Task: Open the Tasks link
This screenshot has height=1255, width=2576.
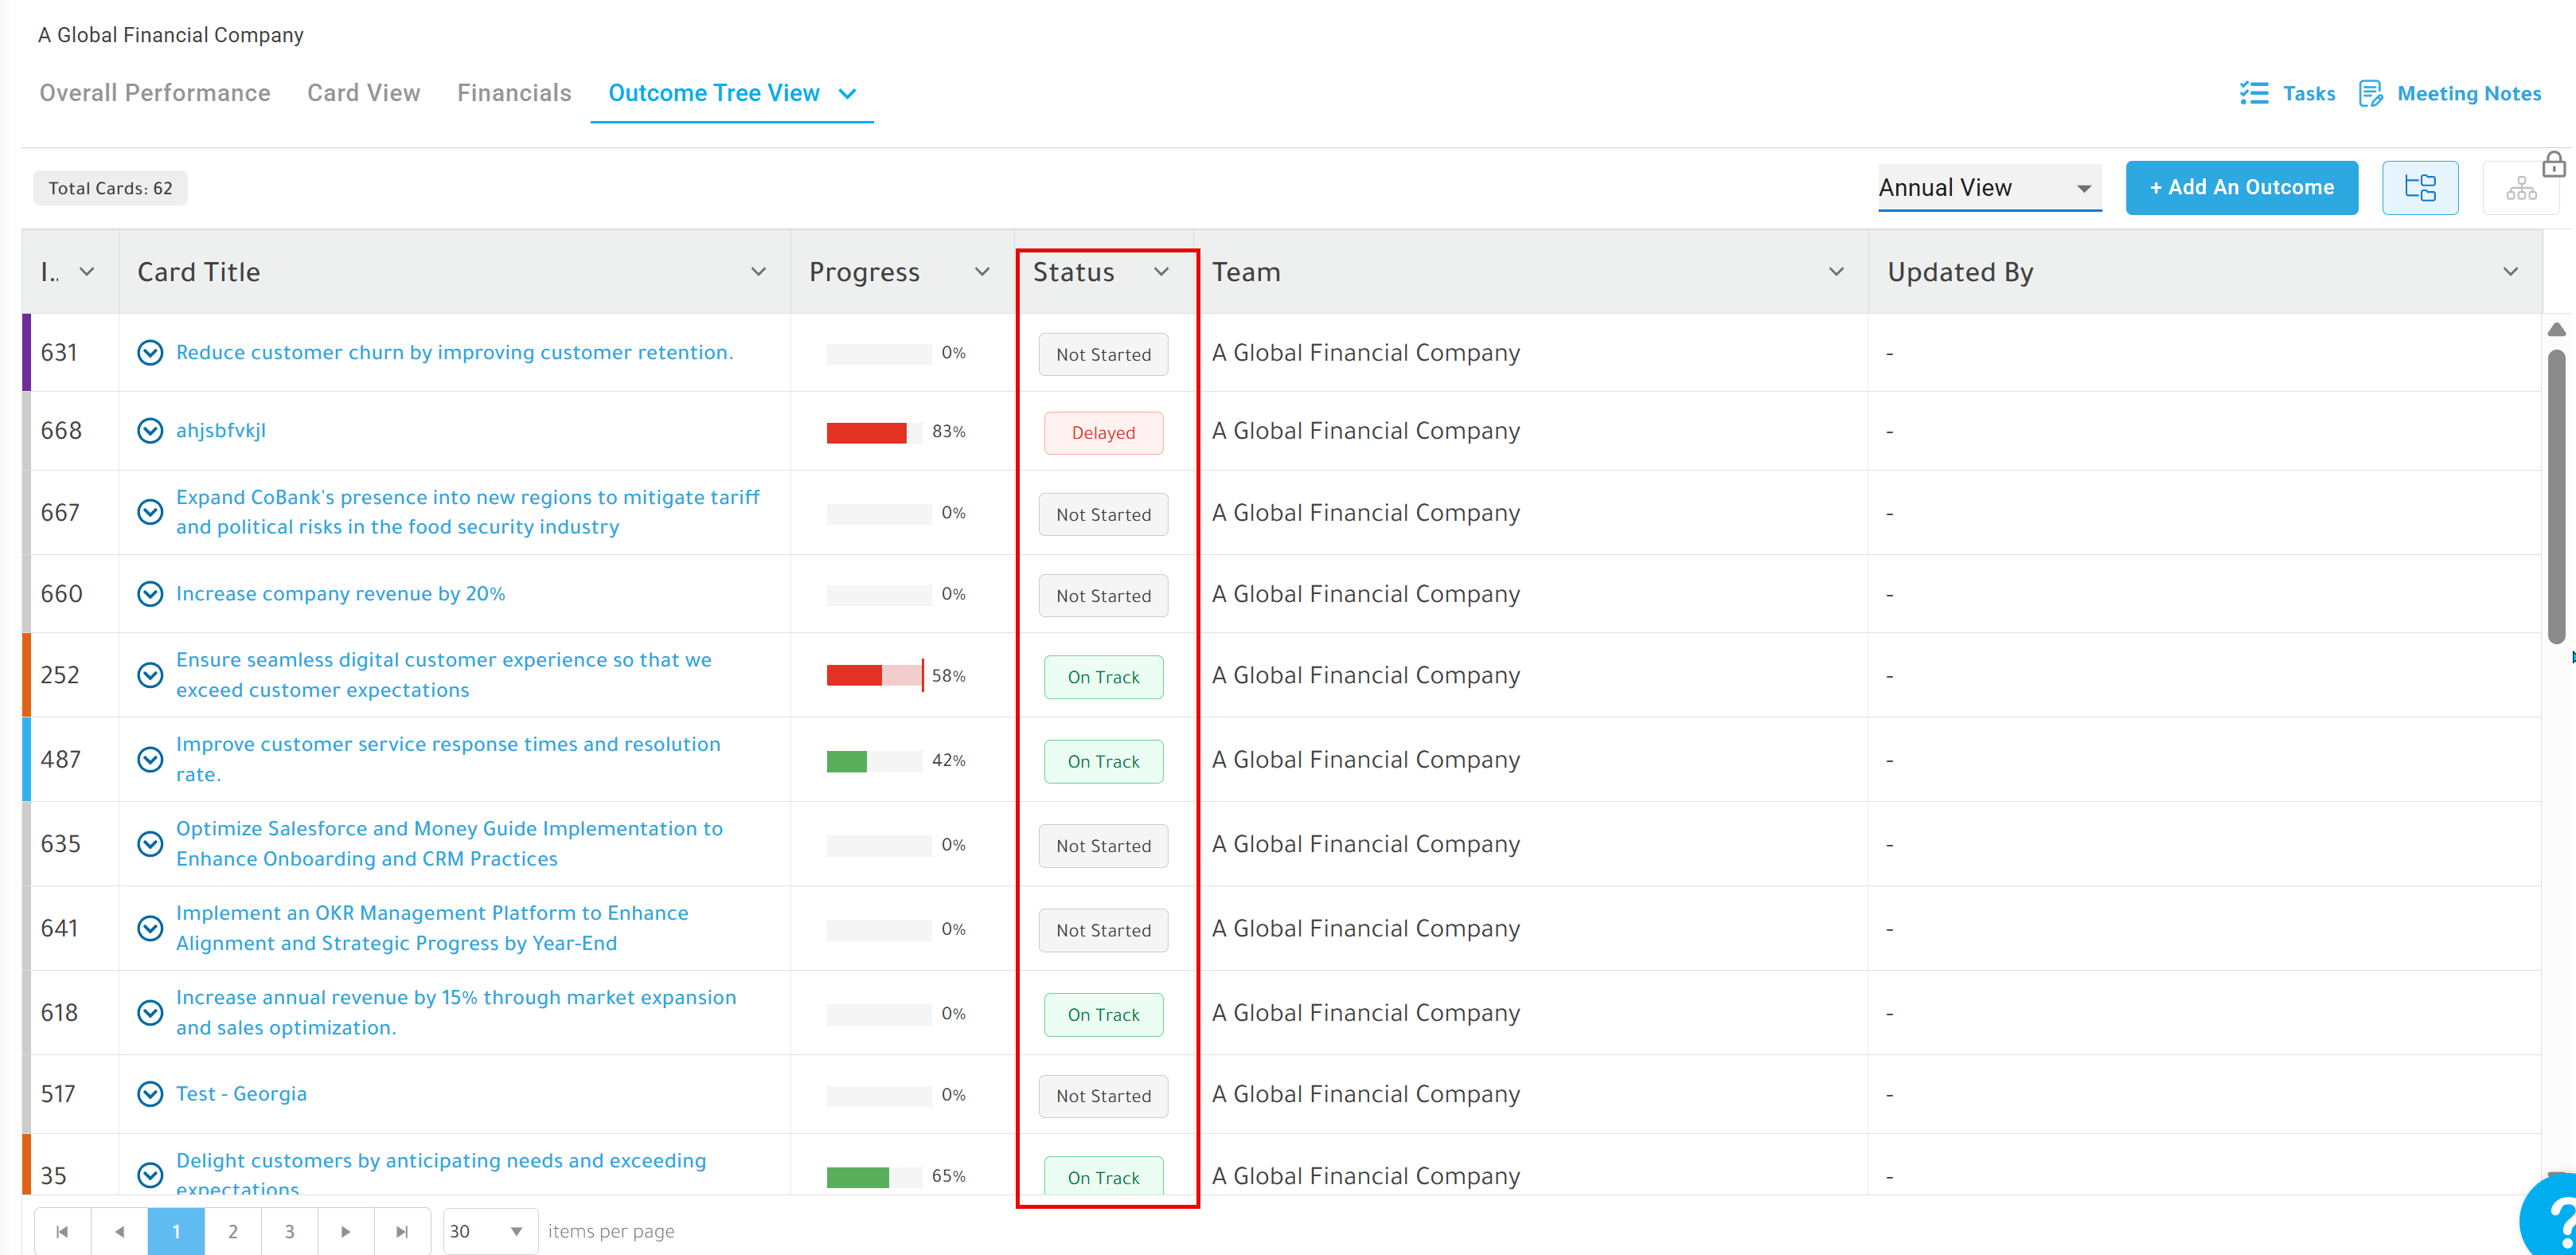Action: click(x=2309, y=93)
